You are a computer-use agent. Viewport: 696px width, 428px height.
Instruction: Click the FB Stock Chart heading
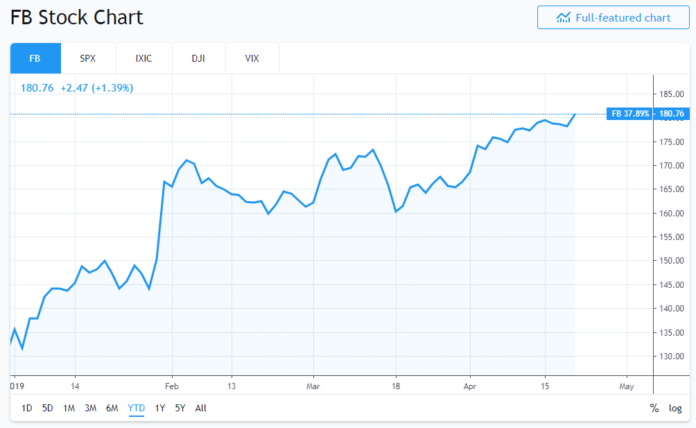tap(77, 18)
